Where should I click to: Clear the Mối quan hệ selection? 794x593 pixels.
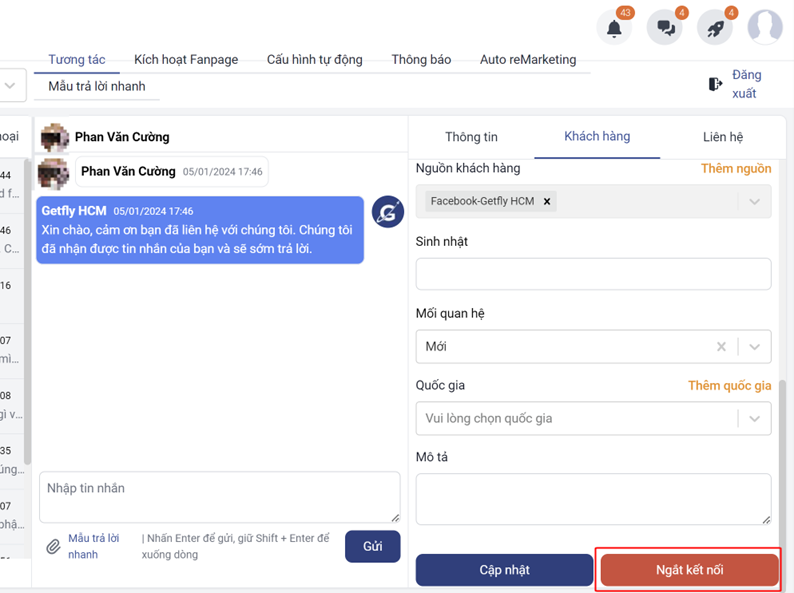pyautogui.click(x=721, y=347)
